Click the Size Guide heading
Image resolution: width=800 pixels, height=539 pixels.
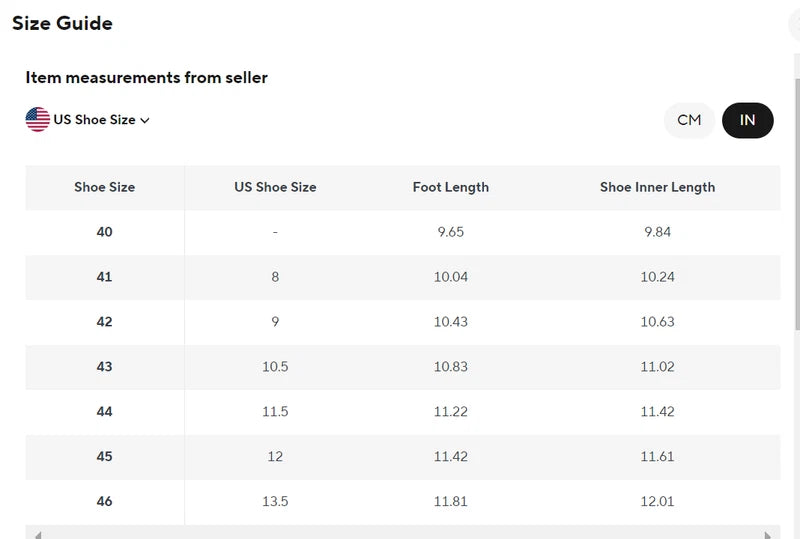[62, 23]
